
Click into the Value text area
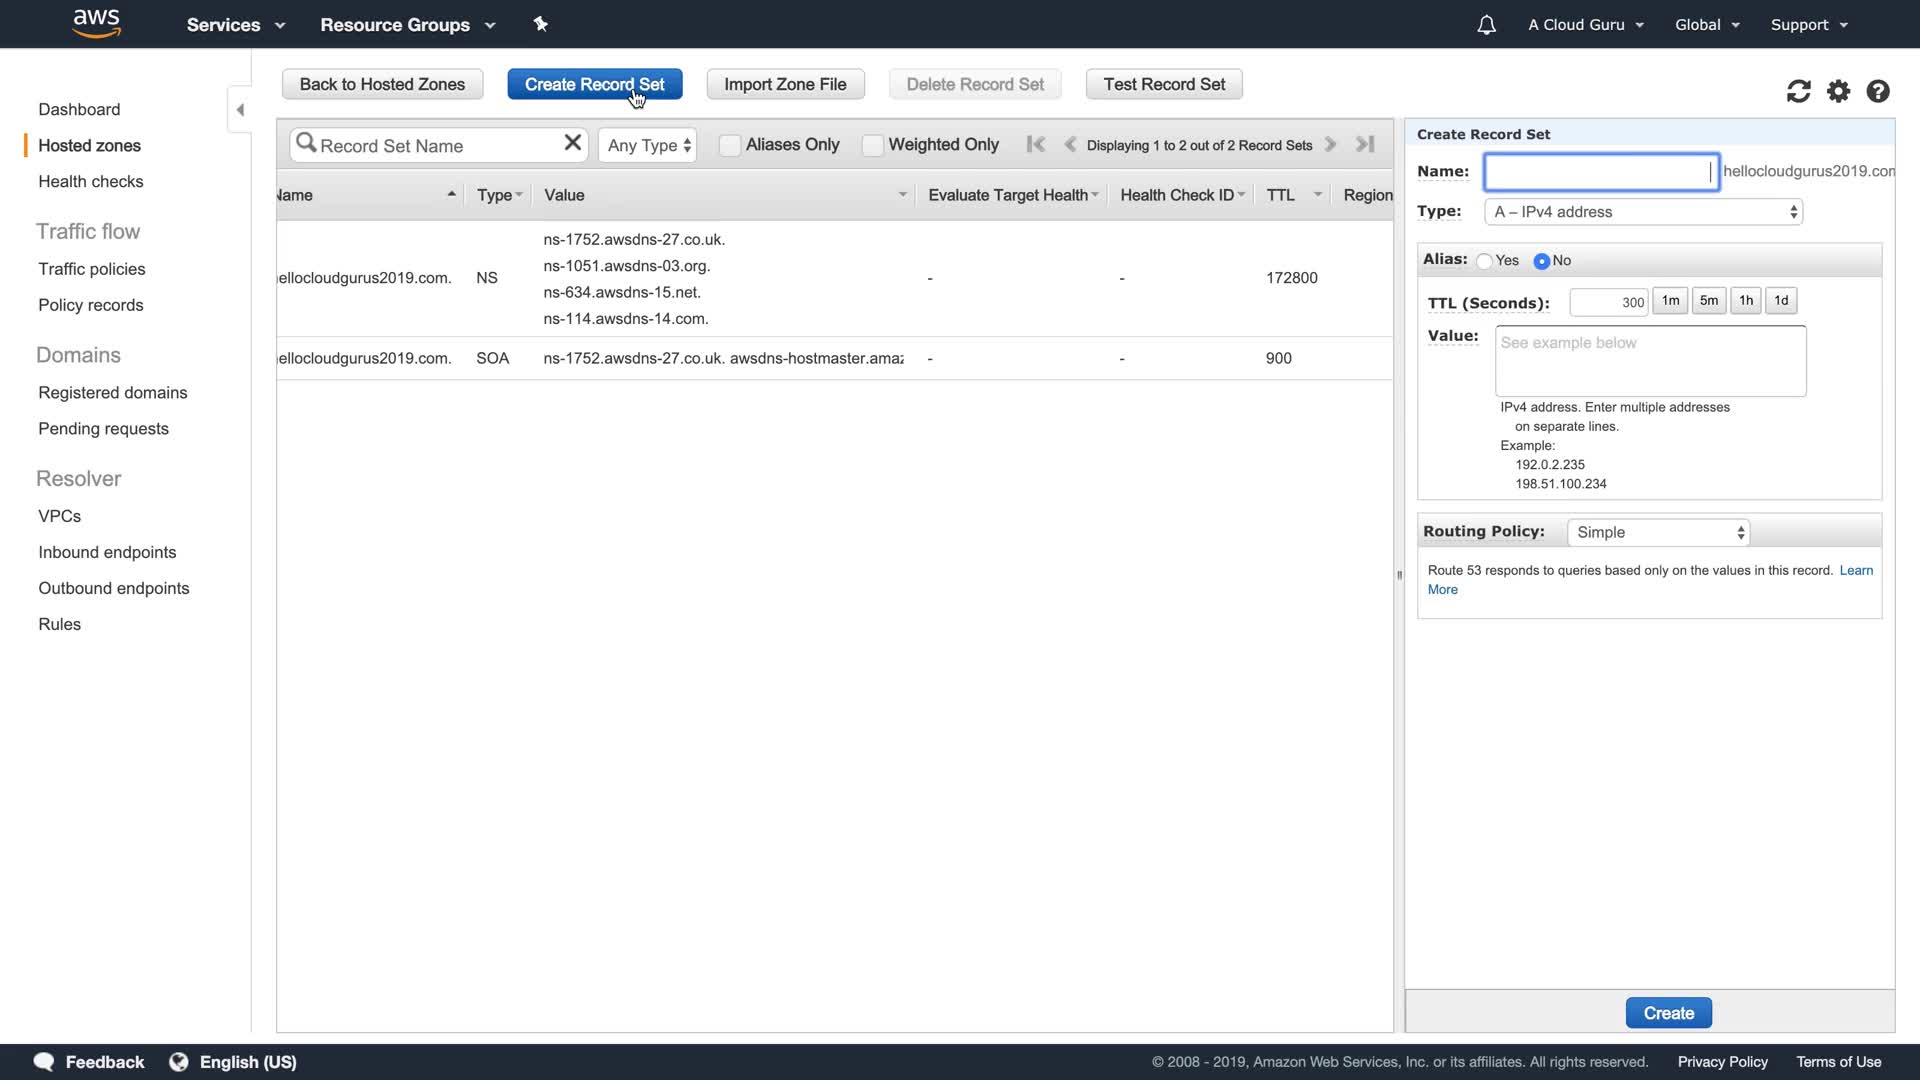[x=1650, y=361]
